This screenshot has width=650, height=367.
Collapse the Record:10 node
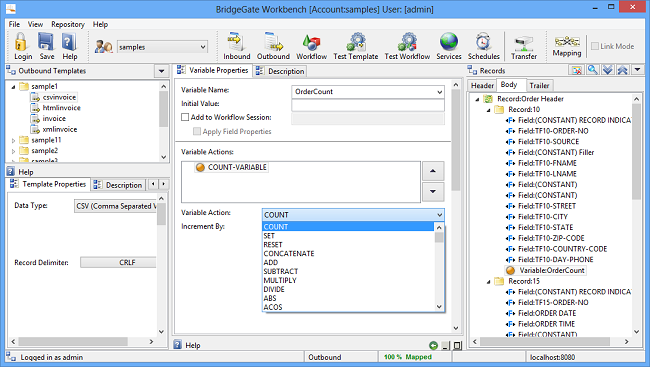[489, 110]
